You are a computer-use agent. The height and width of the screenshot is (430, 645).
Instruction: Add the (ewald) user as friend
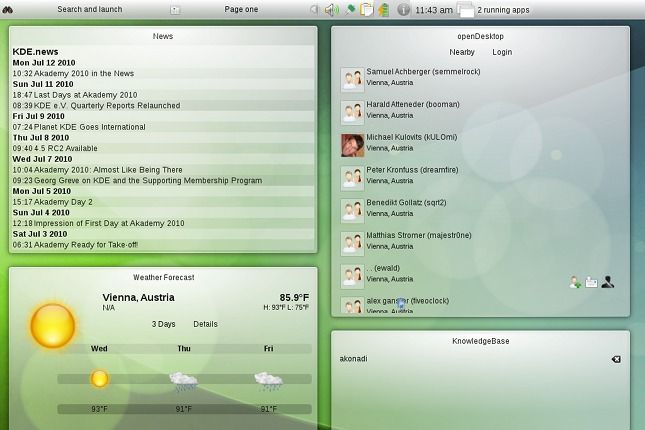pos(575,282)
